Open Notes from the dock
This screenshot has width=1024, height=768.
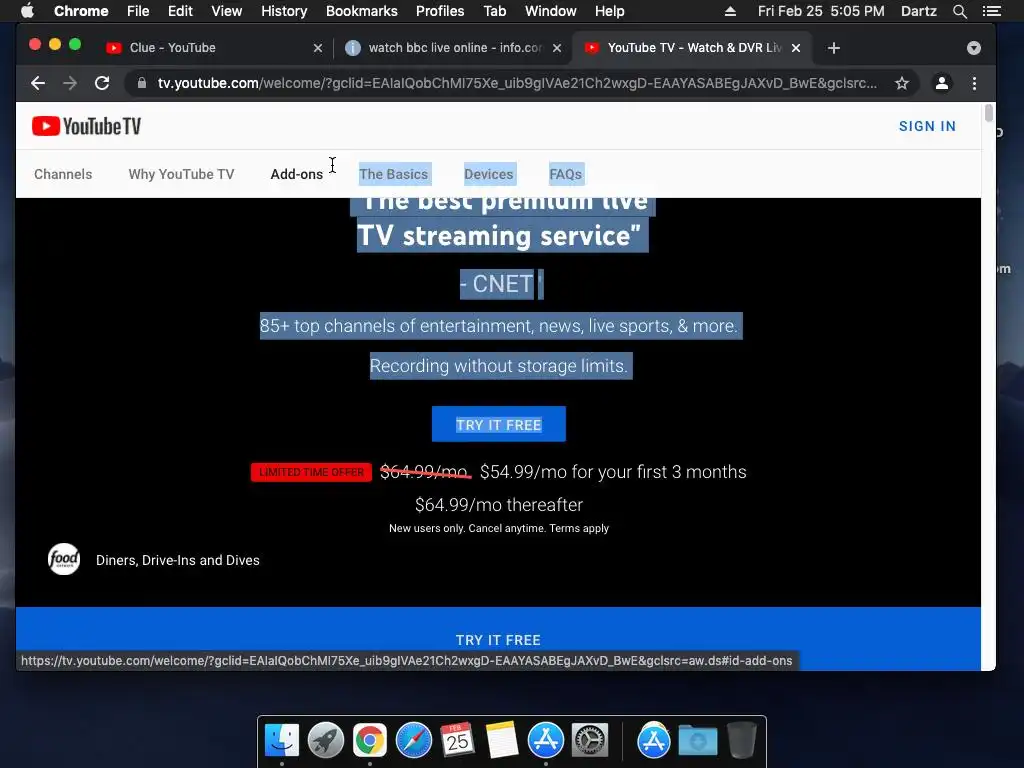(x=502, y=741)
